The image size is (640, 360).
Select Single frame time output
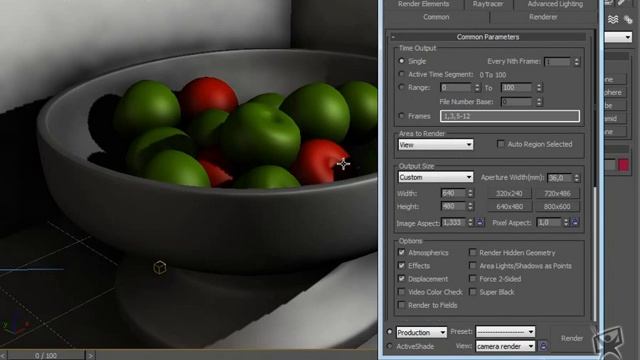[401, 61]
